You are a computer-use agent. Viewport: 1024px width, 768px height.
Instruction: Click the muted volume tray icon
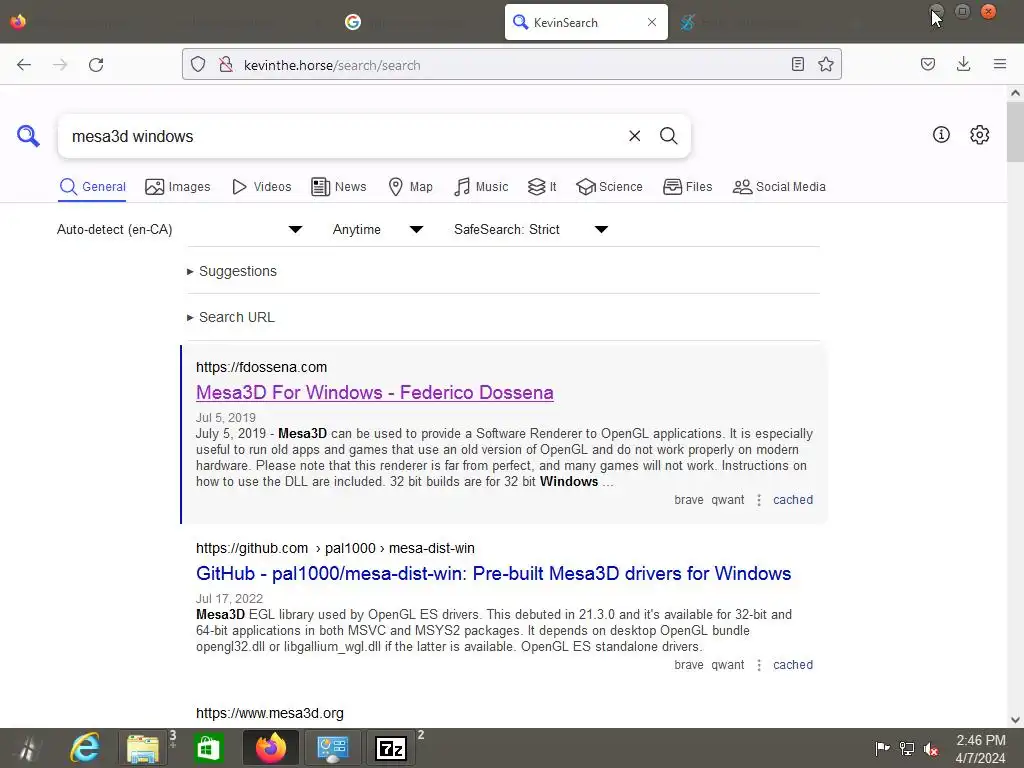(x=931, y=748)
